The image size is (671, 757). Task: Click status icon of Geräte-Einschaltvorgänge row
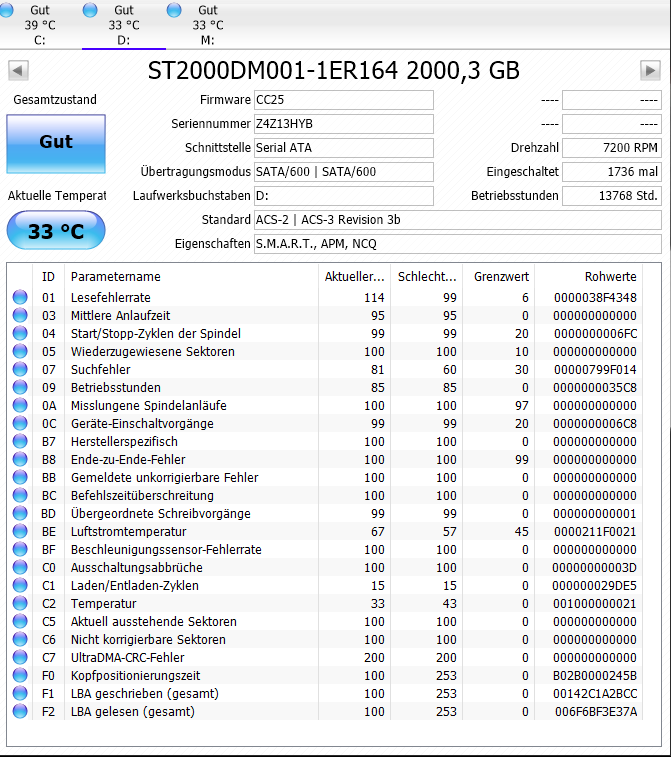tap(20, 423)
